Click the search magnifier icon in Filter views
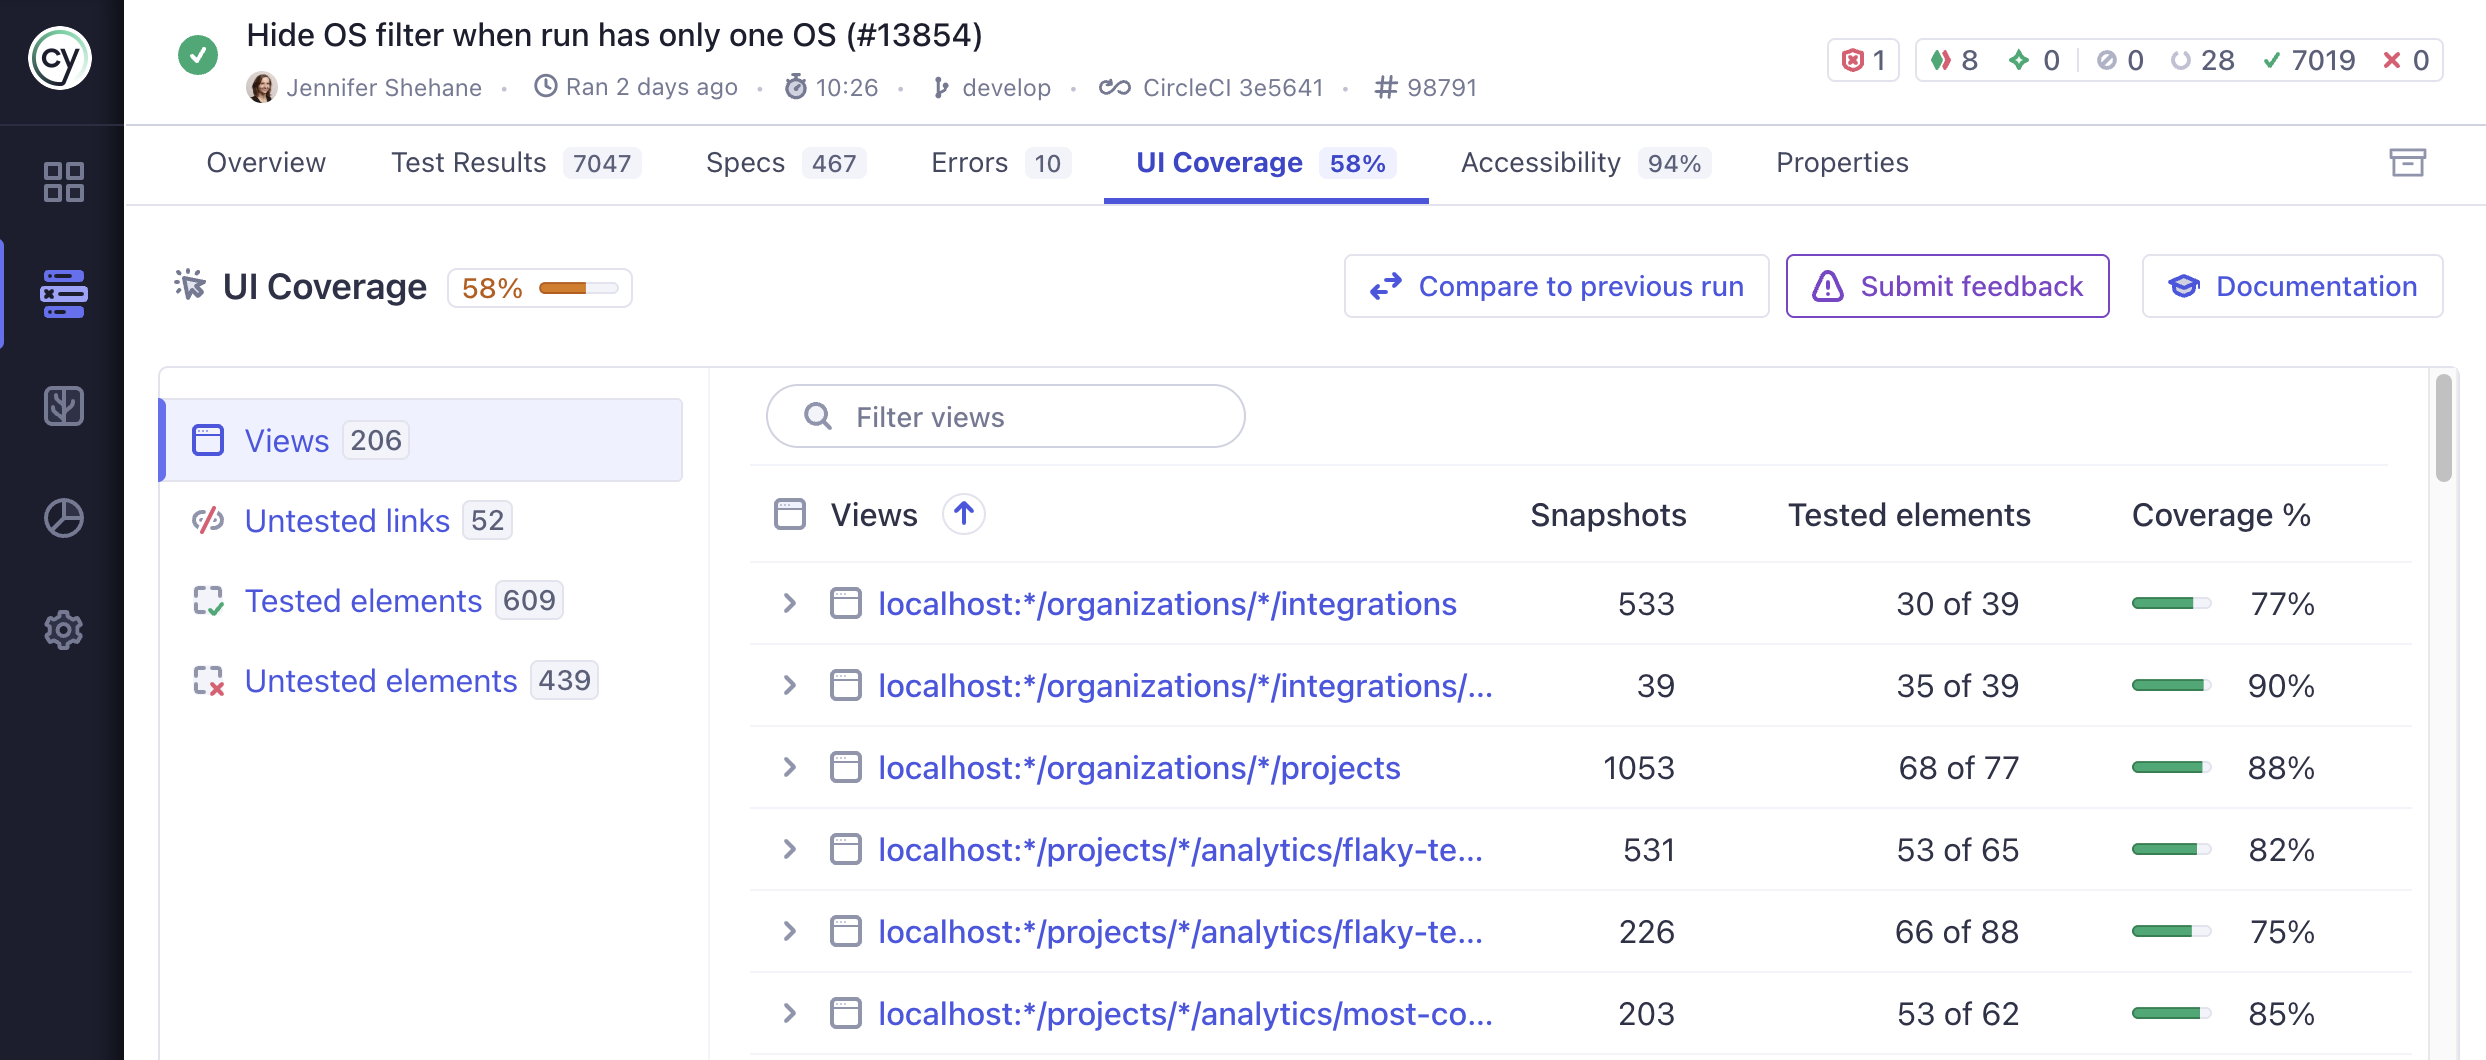Viewport: 2486px width, 1060px height. point(818,416)
